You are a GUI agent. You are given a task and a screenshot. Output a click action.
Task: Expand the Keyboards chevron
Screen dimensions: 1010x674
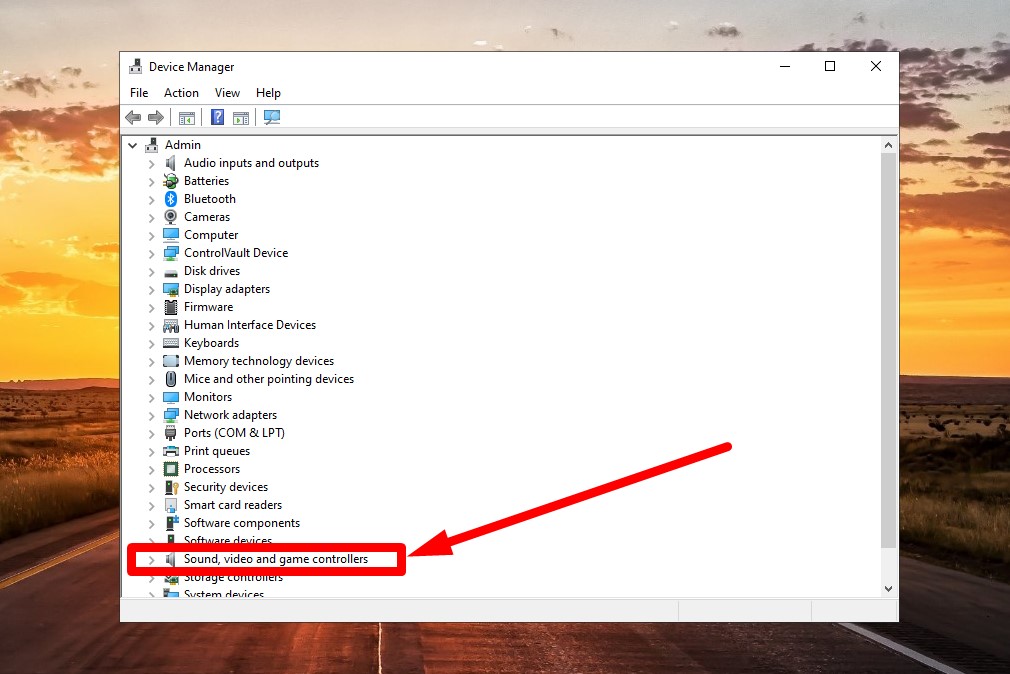click(x=151, y=343)
